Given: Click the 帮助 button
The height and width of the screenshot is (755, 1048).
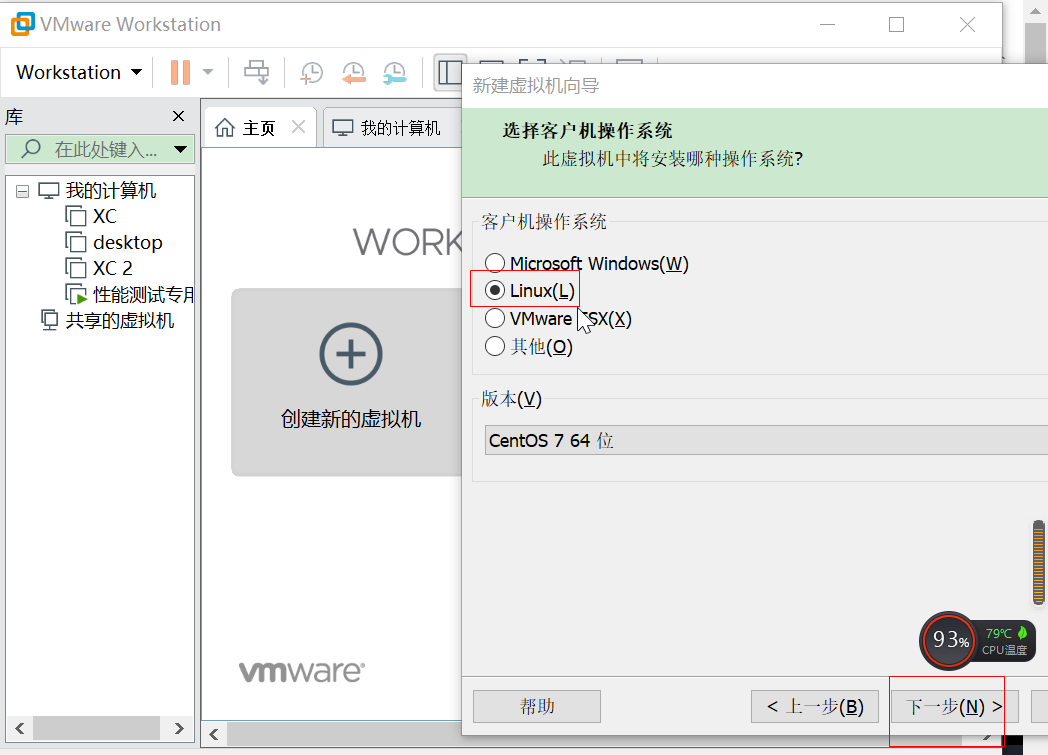Looking at the screenshot, I should click(x=537, y=706).
